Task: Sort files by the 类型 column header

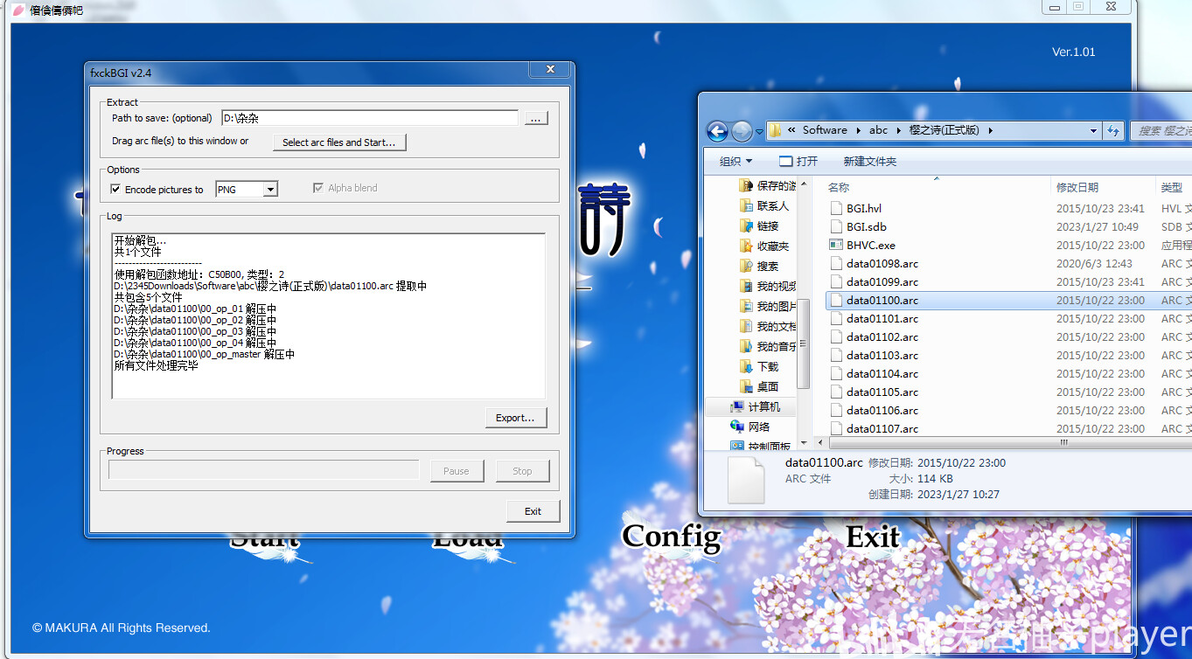Action: (x=1171, y=187)
